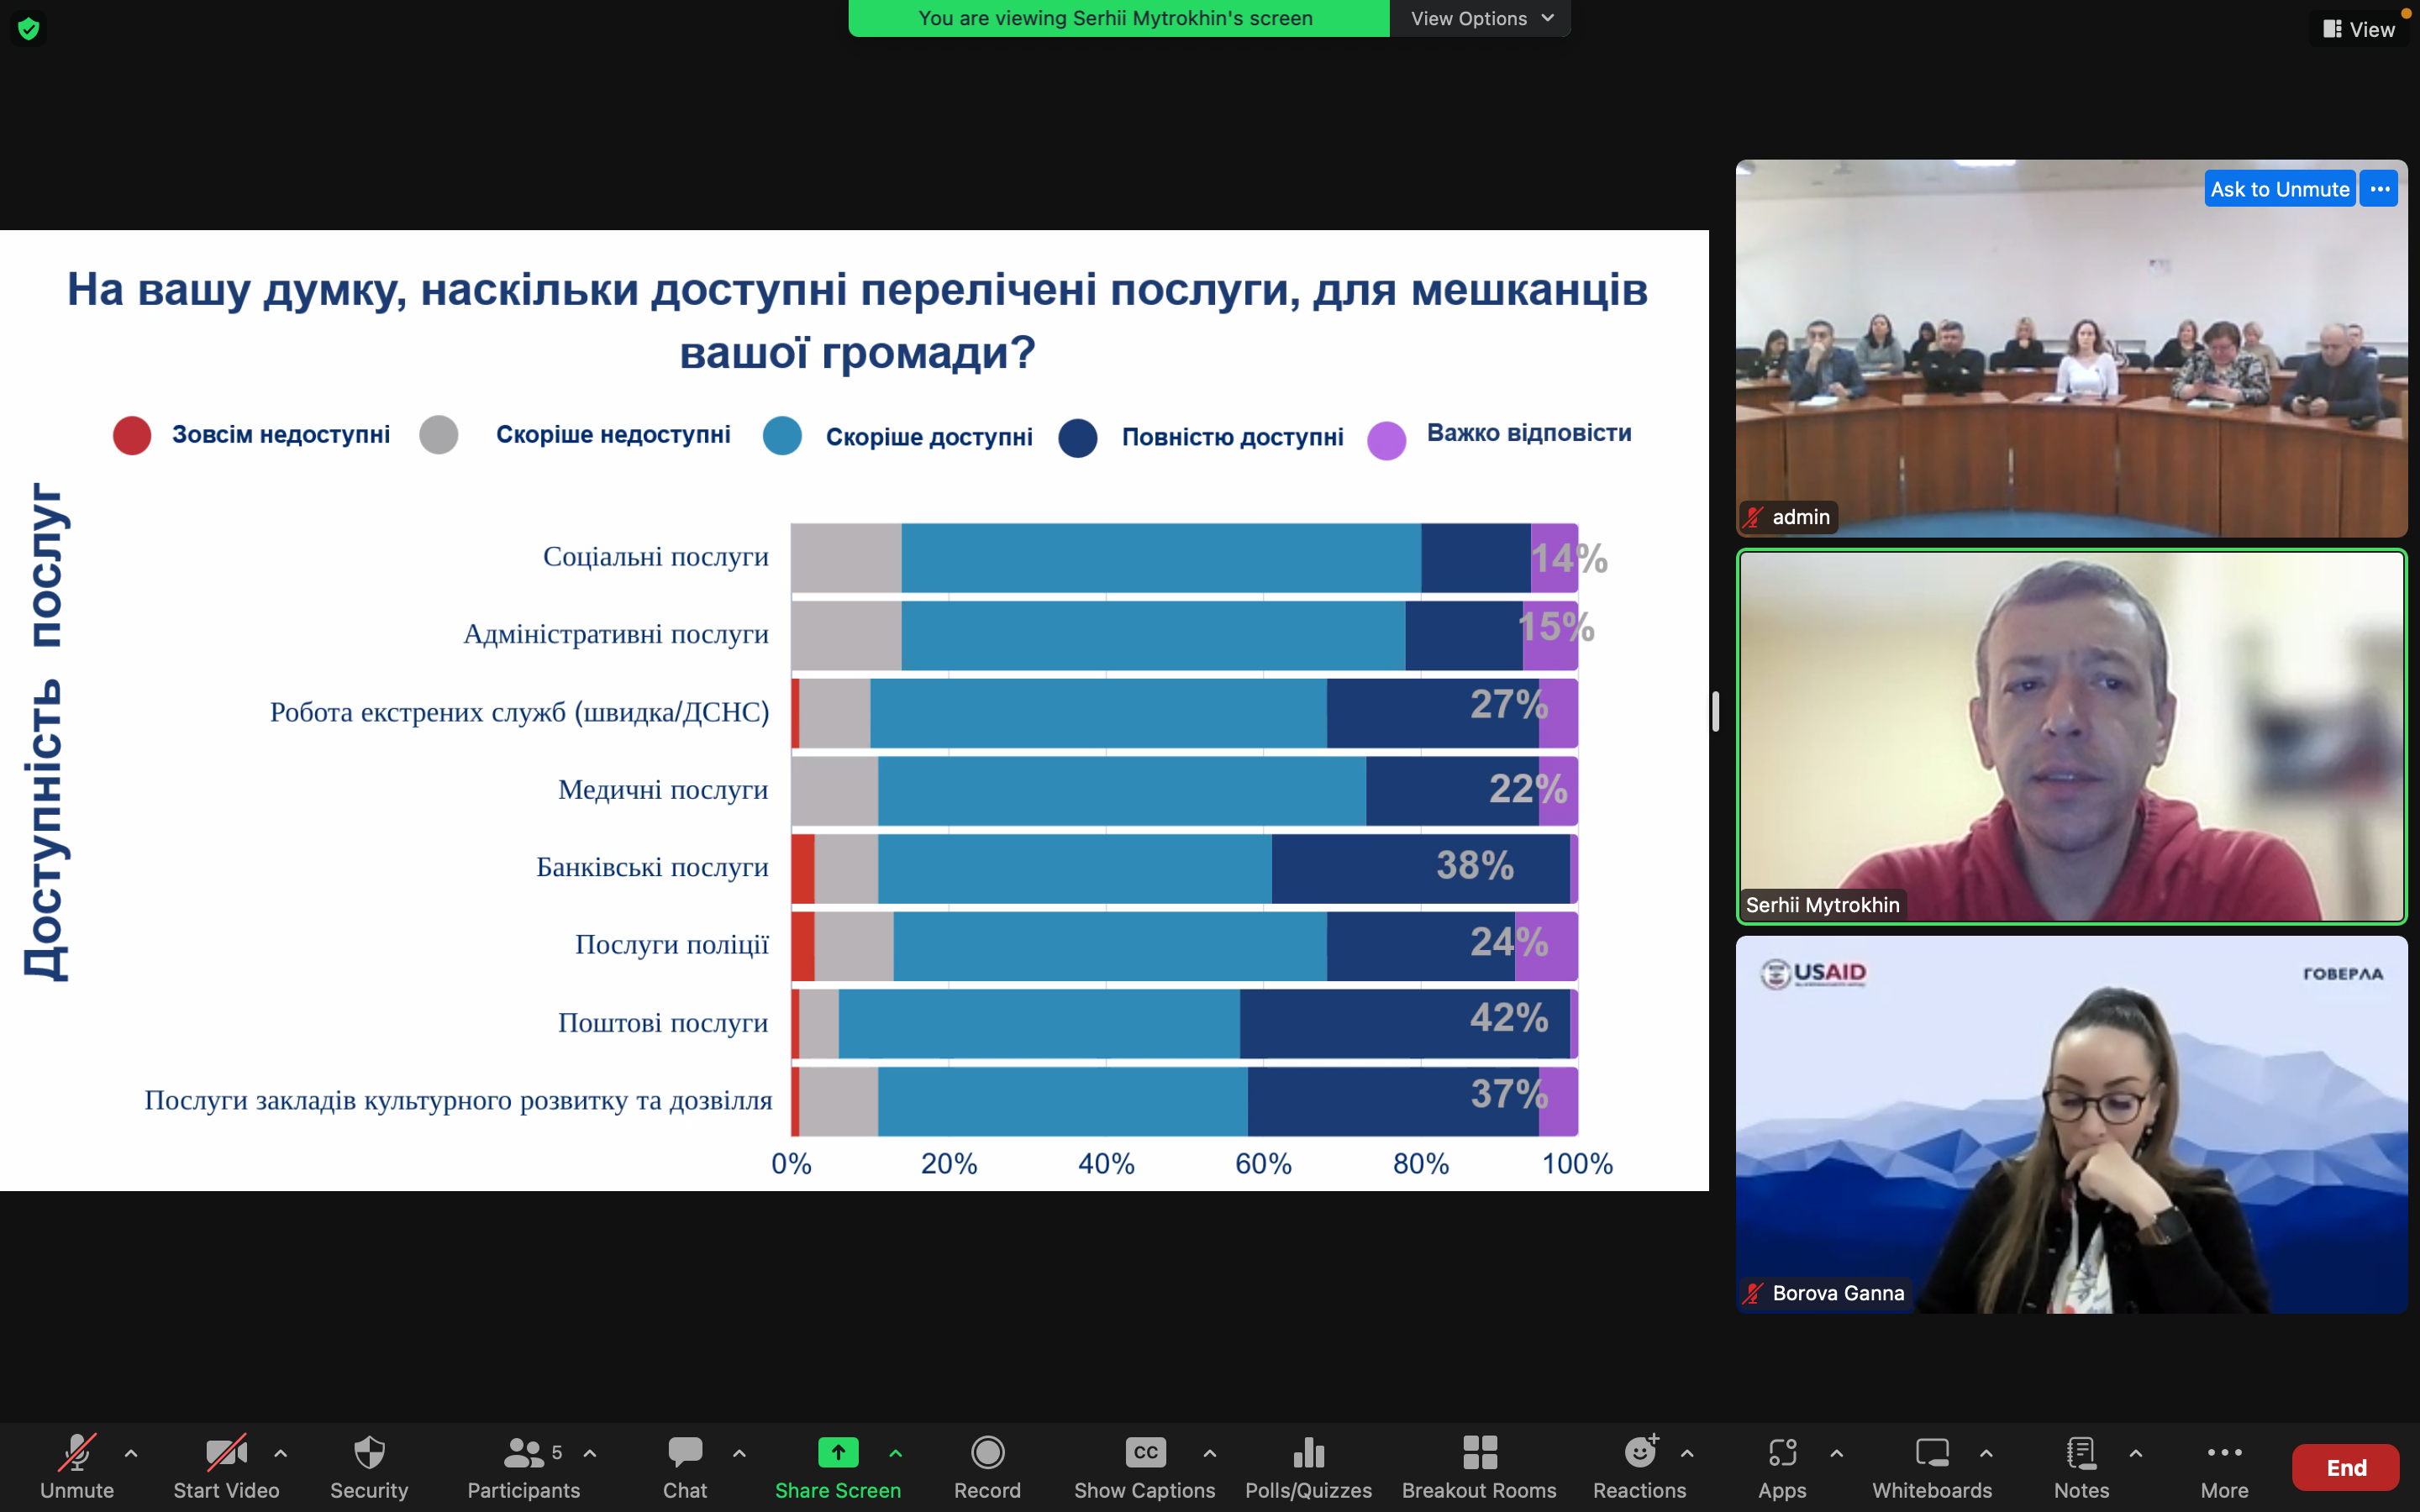The width and height of the screenshot is (2420, 1512).
Task: Click Ask to Unmute on admin video
Action: pyautogui.click(x=2279, y=189)
